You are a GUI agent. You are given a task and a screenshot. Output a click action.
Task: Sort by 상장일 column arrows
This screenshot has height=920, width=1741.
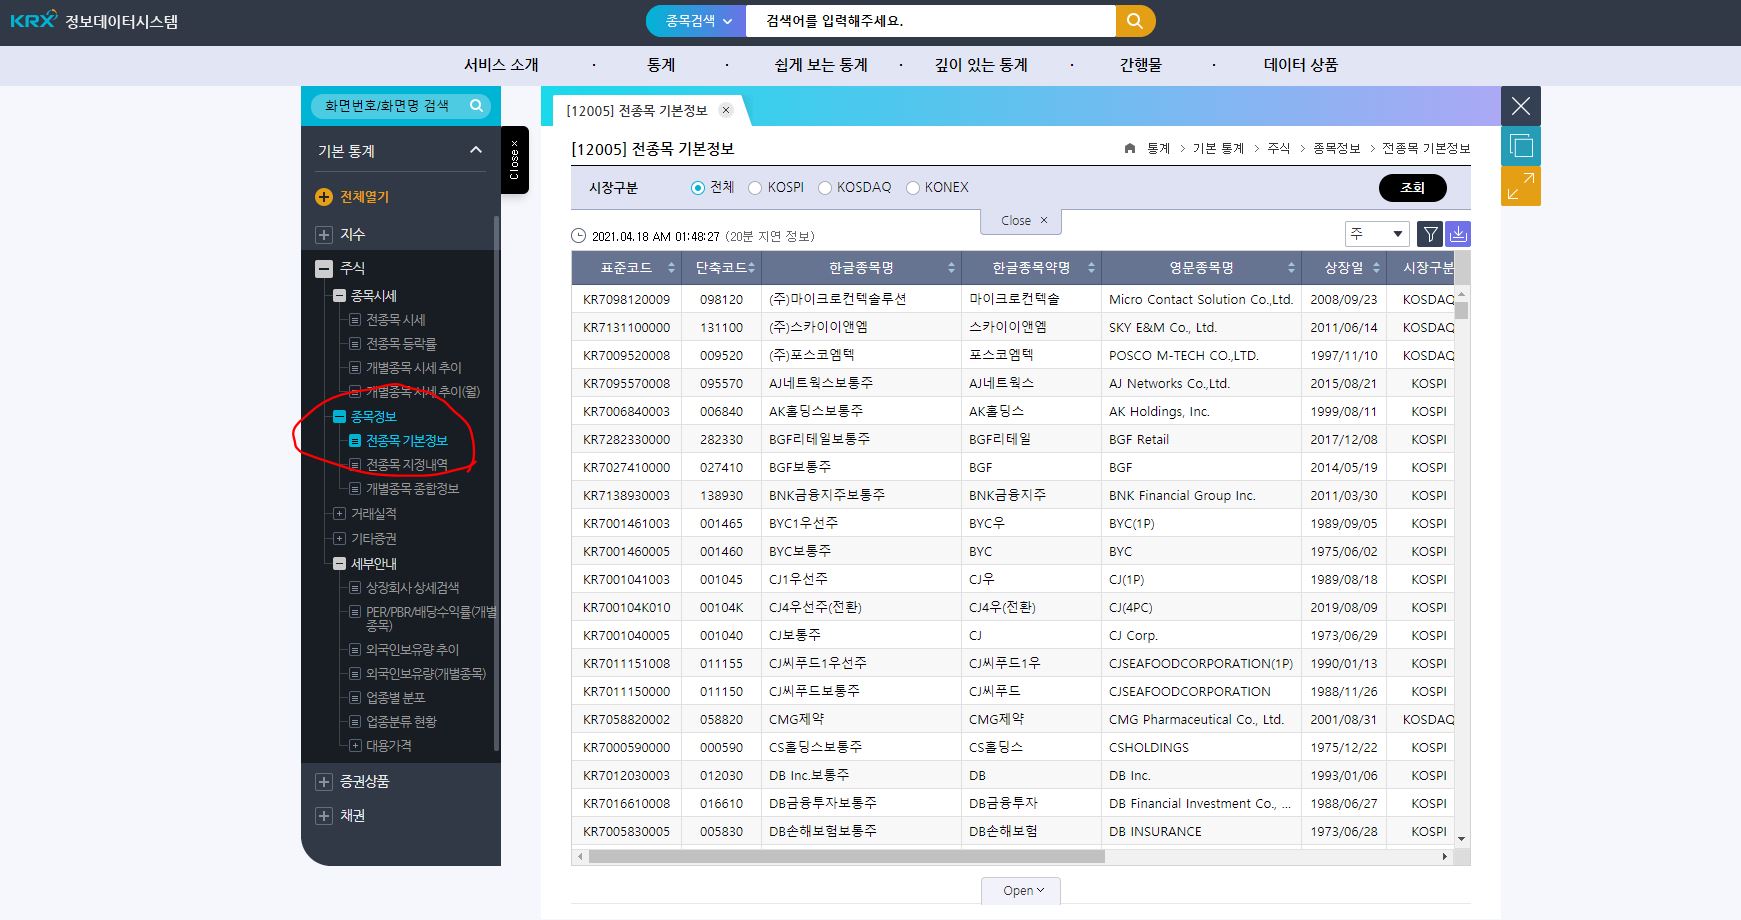point(1376,268)
